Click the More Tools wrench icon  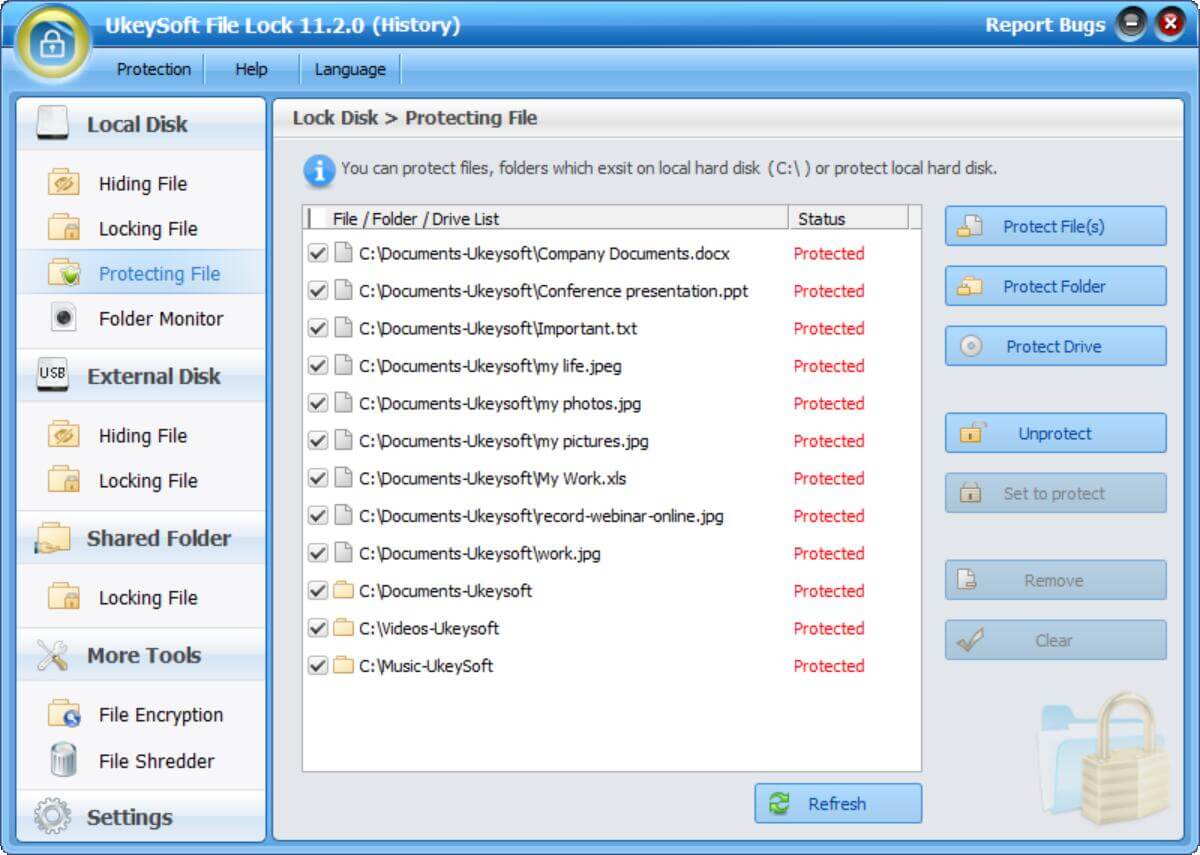(x=52, y=655)
